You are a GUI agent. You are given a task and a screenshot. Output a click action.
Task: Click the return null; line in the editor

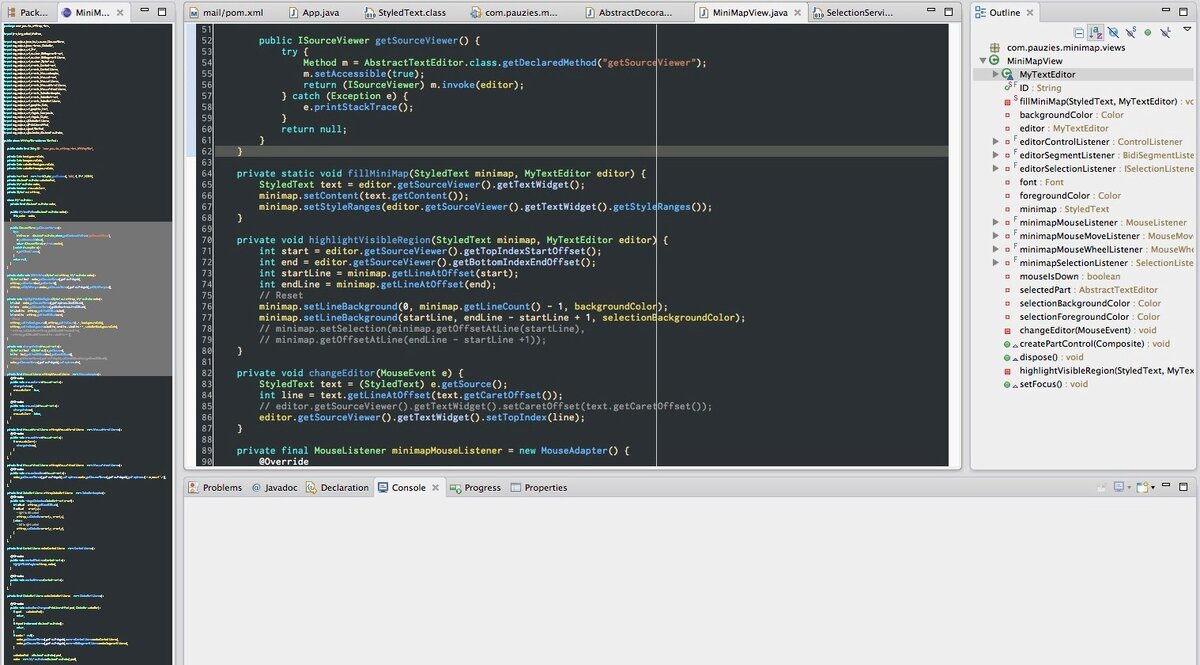click(x=314, y=129)
